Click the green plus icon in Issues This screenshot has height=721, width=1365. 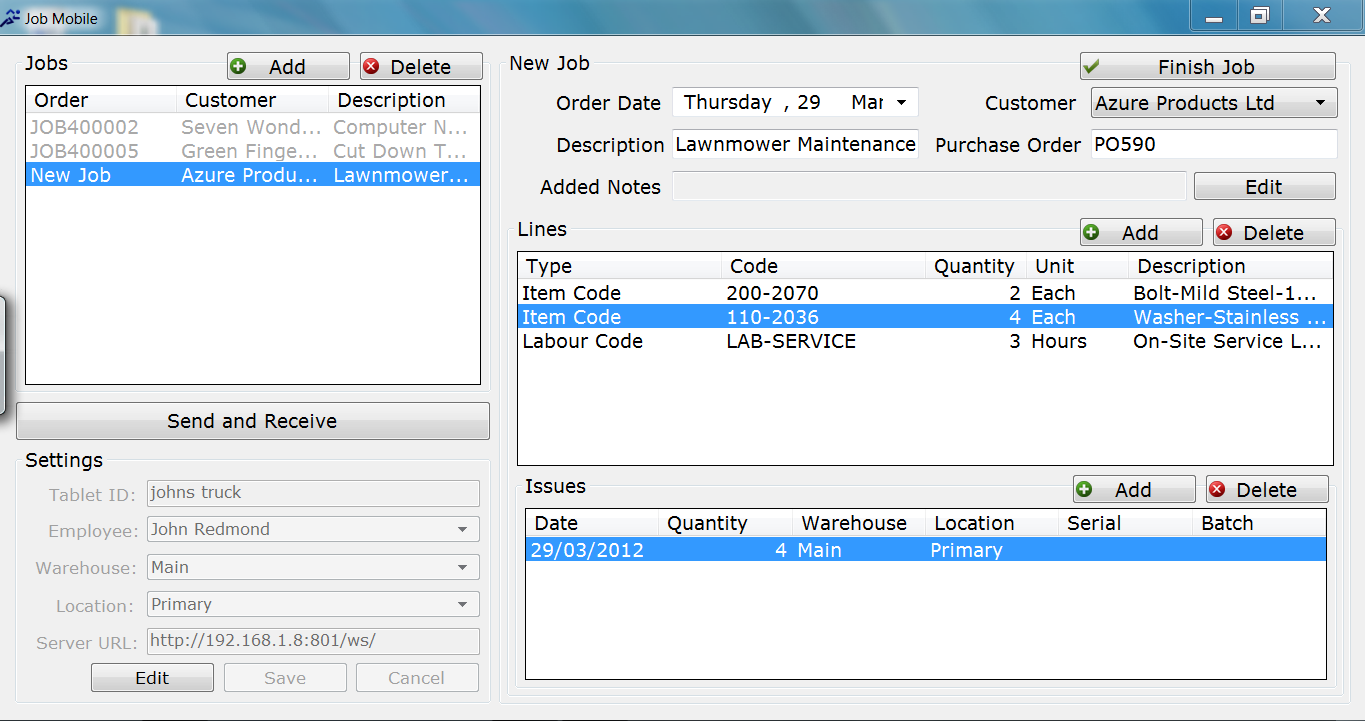[1084, 489]
